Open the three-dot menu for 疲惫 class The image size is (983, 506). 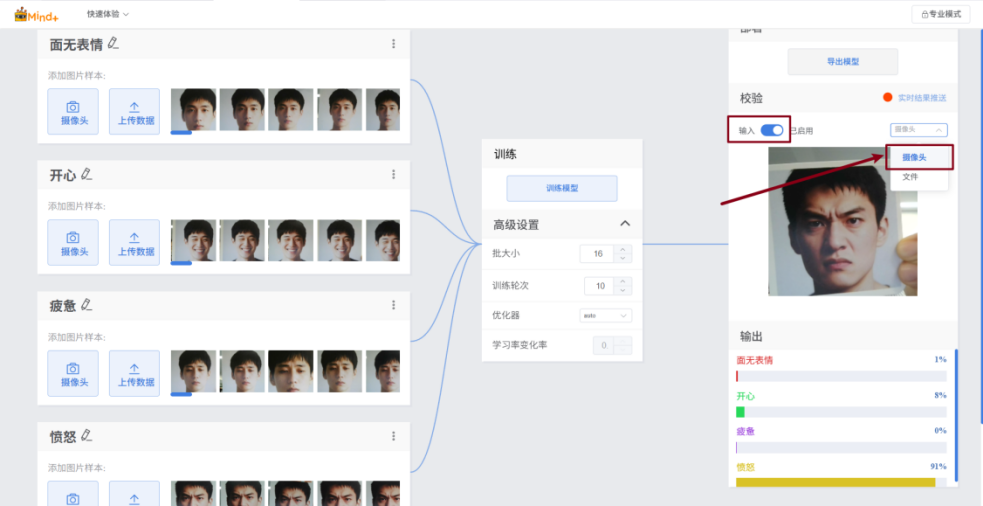tap(394, 305)
